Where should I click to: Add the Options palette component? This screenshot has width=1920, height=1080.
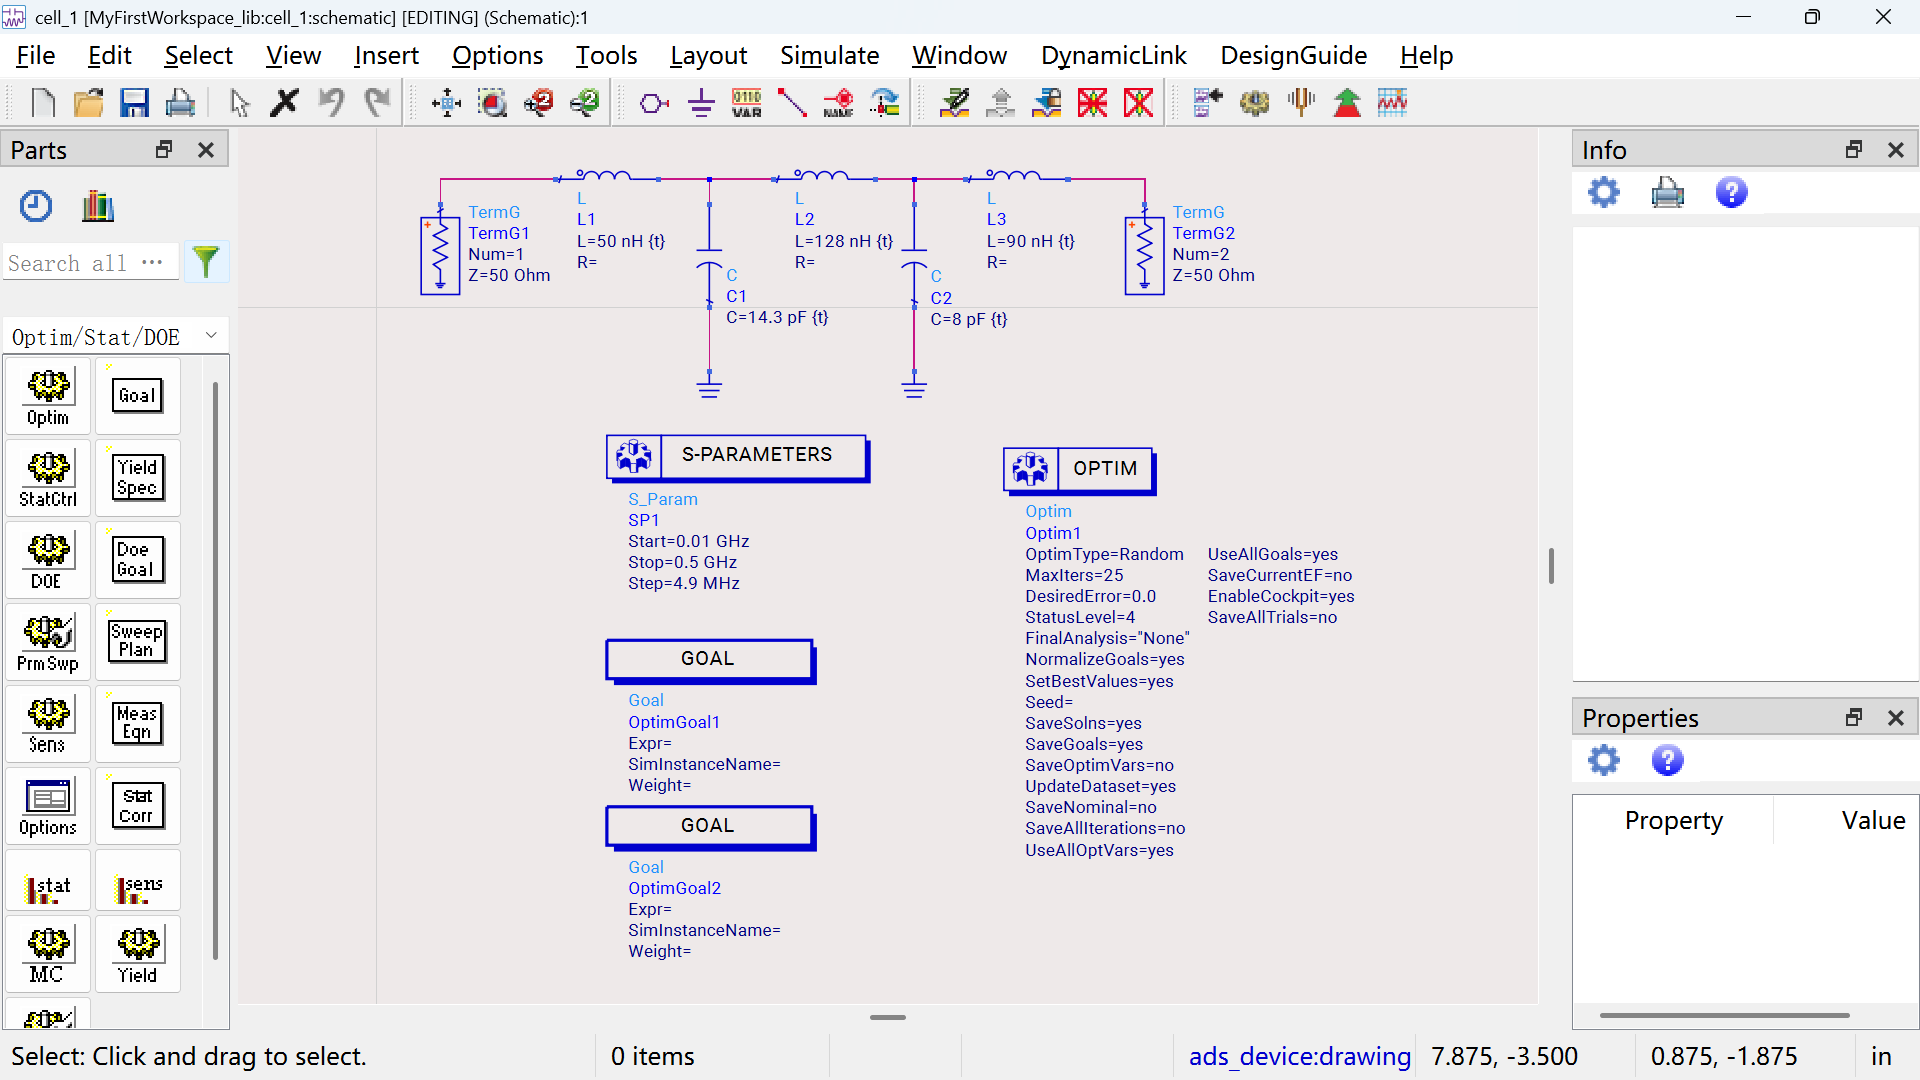coord(48,806)
